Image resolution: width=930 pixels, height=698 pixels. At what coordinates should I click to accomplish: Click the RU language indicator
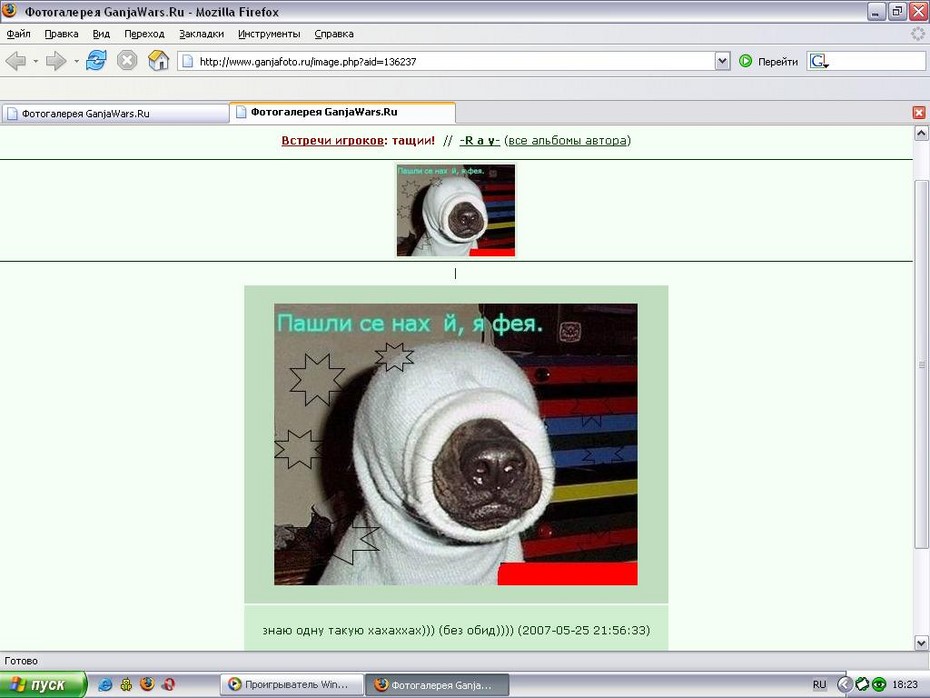tap(819, 684)
